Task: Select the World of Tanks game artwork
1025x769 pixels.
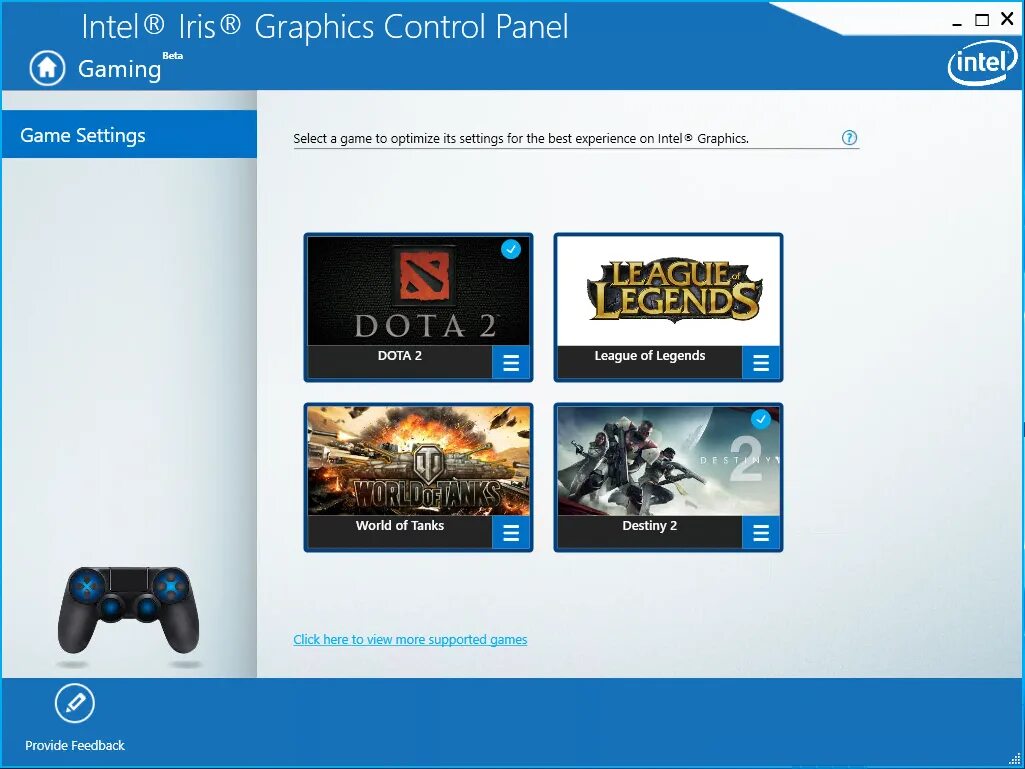Action: click(x=418, y=461)
